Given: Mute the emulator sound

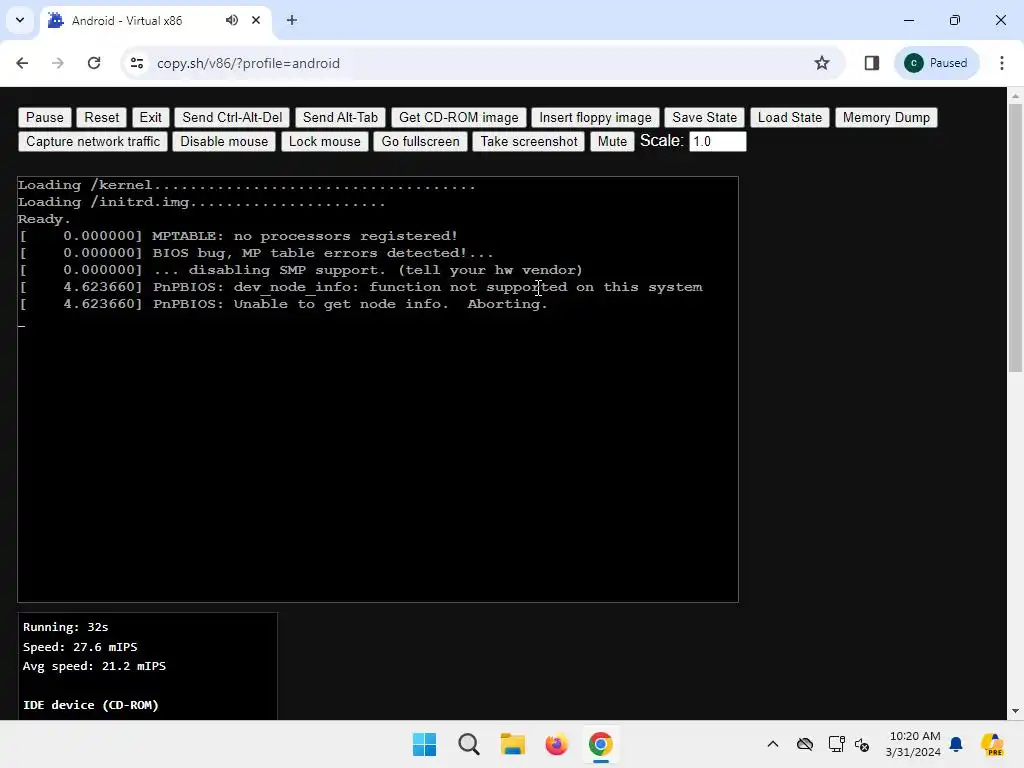Looking at the screenshot, I should tap(612, 142).
